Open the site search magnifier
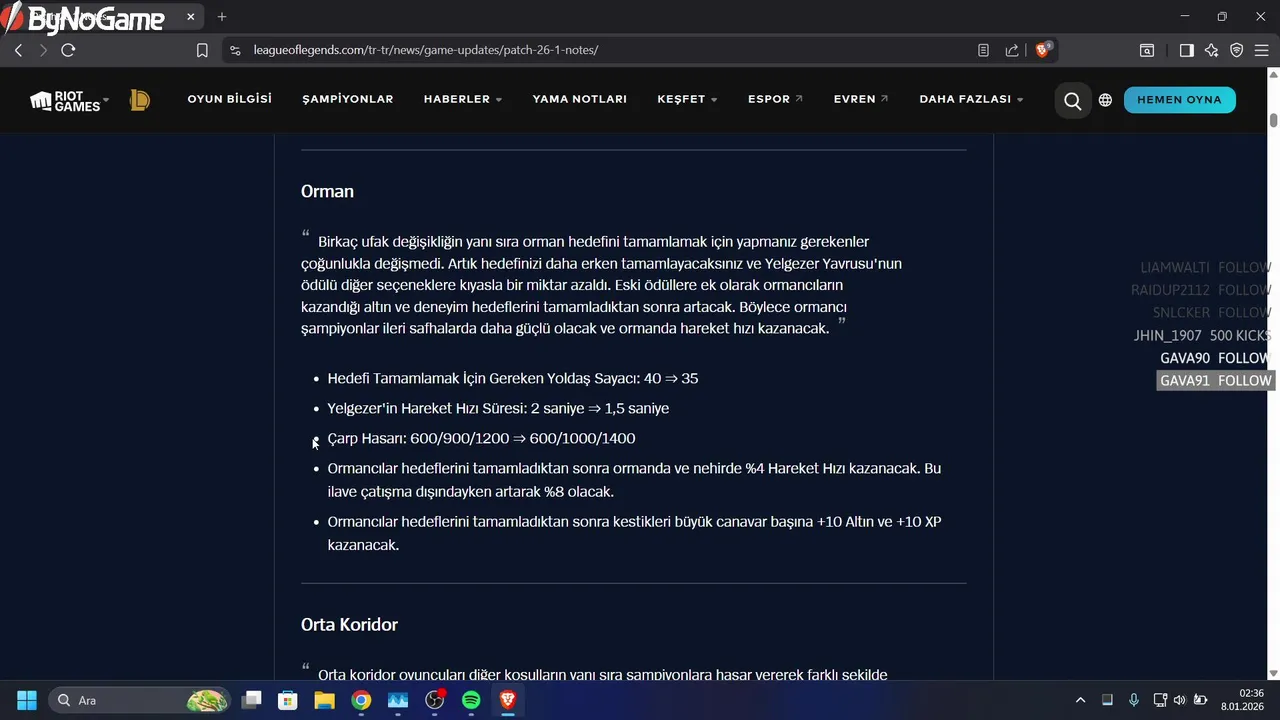 click(1072, 100)
